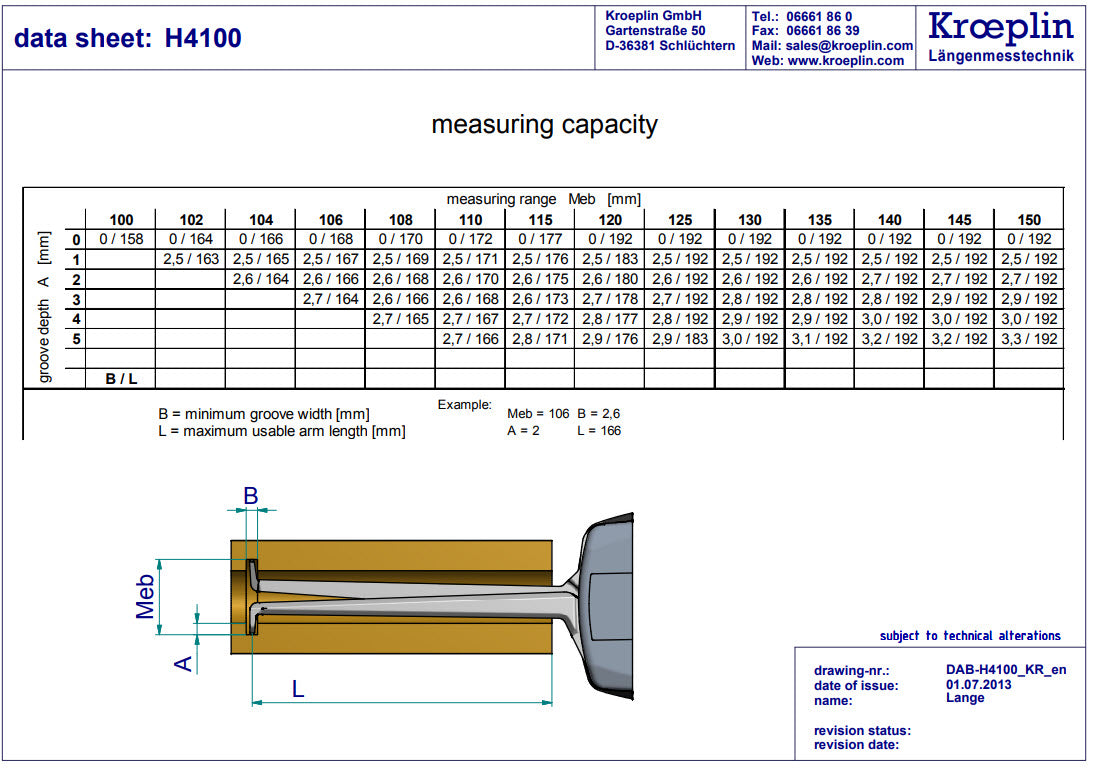Select the measuring capacity heading
1093x769 pixels.
click(544, 125)
